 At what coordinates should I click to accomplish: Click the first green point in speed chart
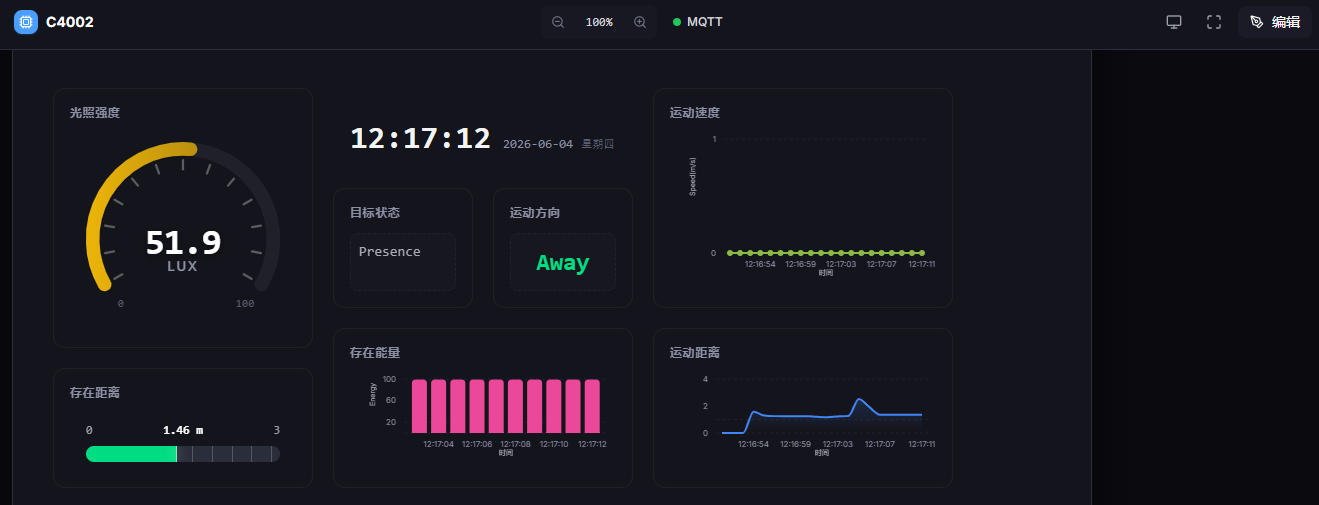click(x=730, y=253)
